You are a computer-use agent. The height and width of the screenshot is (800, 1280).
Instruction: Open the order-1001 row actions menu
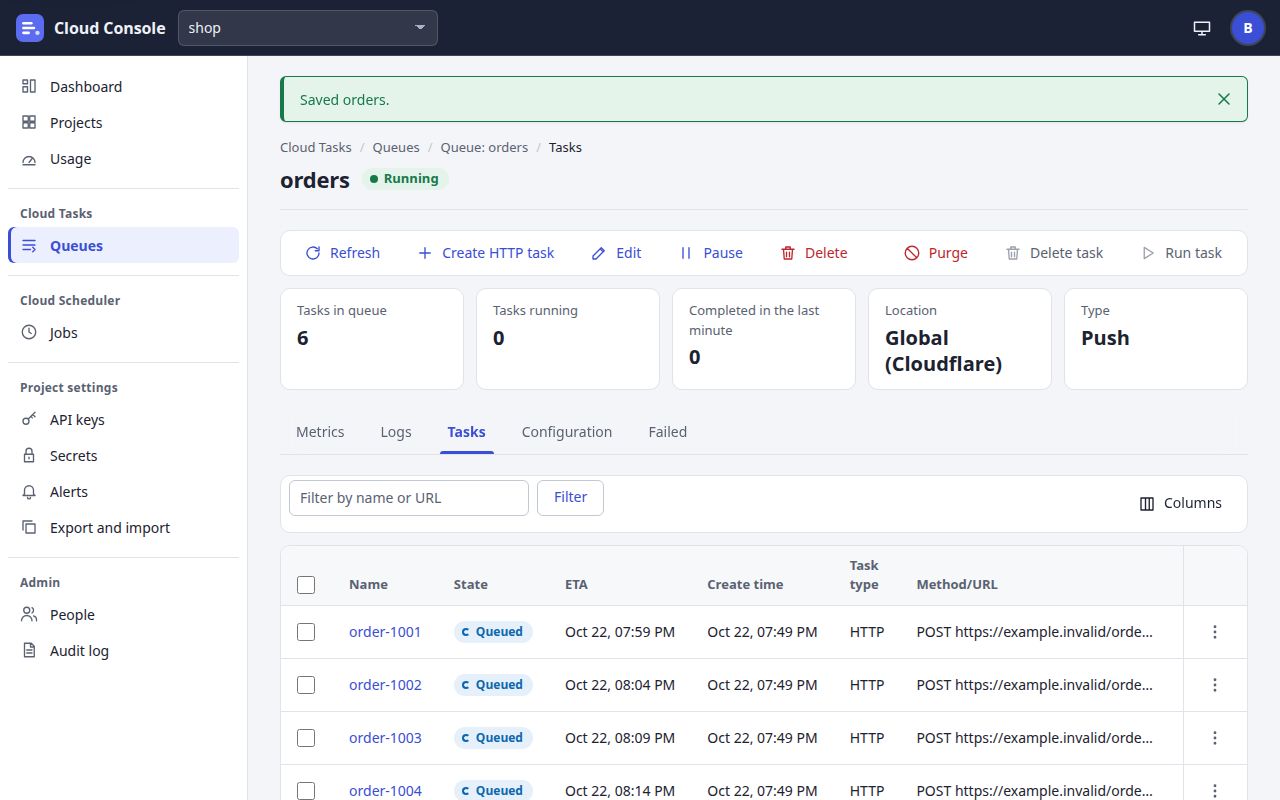1215,632
